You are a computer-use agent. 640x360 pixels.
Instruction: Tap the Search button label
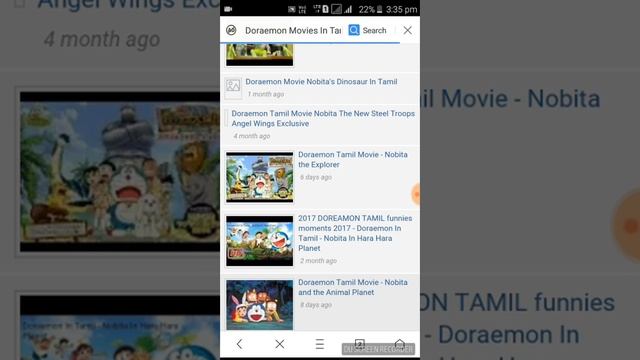click(374, 31)
